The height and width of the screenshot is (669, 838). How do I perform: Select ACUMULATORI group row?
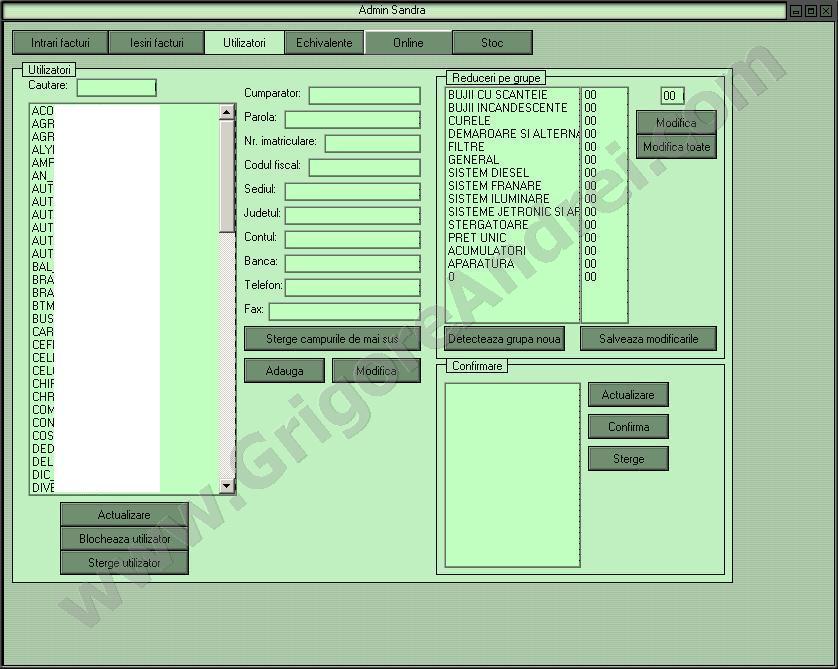(512, 251)
